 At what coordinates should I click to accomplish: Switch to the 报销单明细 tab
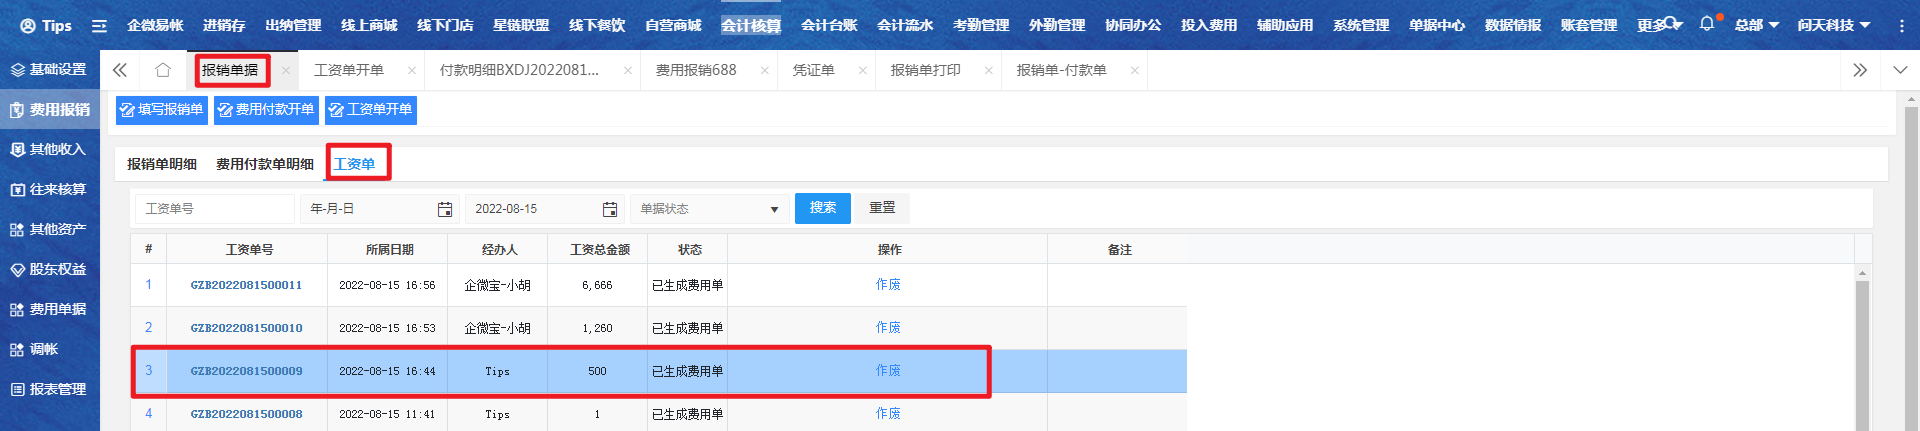(x=162, y=164)
